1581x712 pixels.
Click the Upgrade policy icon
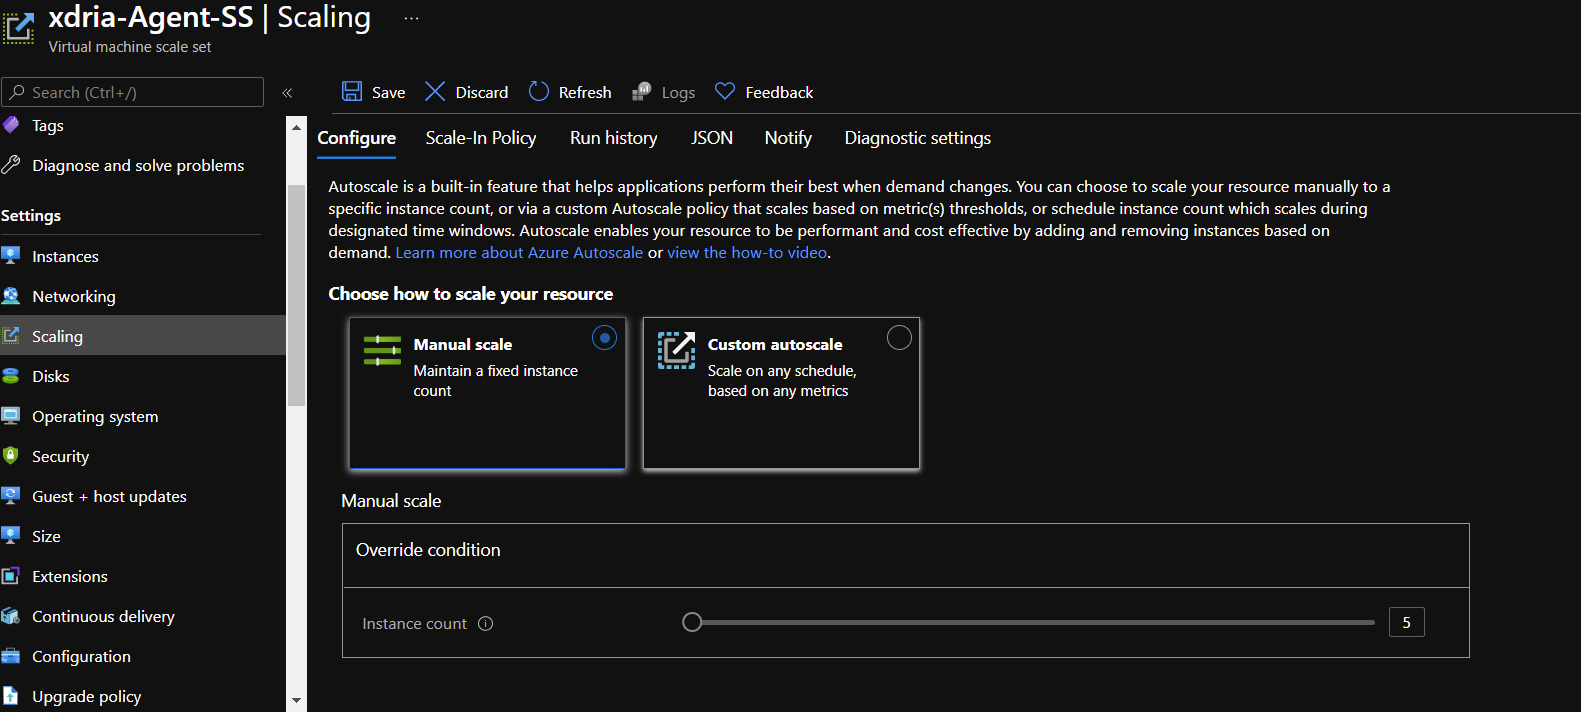[11, 696]
